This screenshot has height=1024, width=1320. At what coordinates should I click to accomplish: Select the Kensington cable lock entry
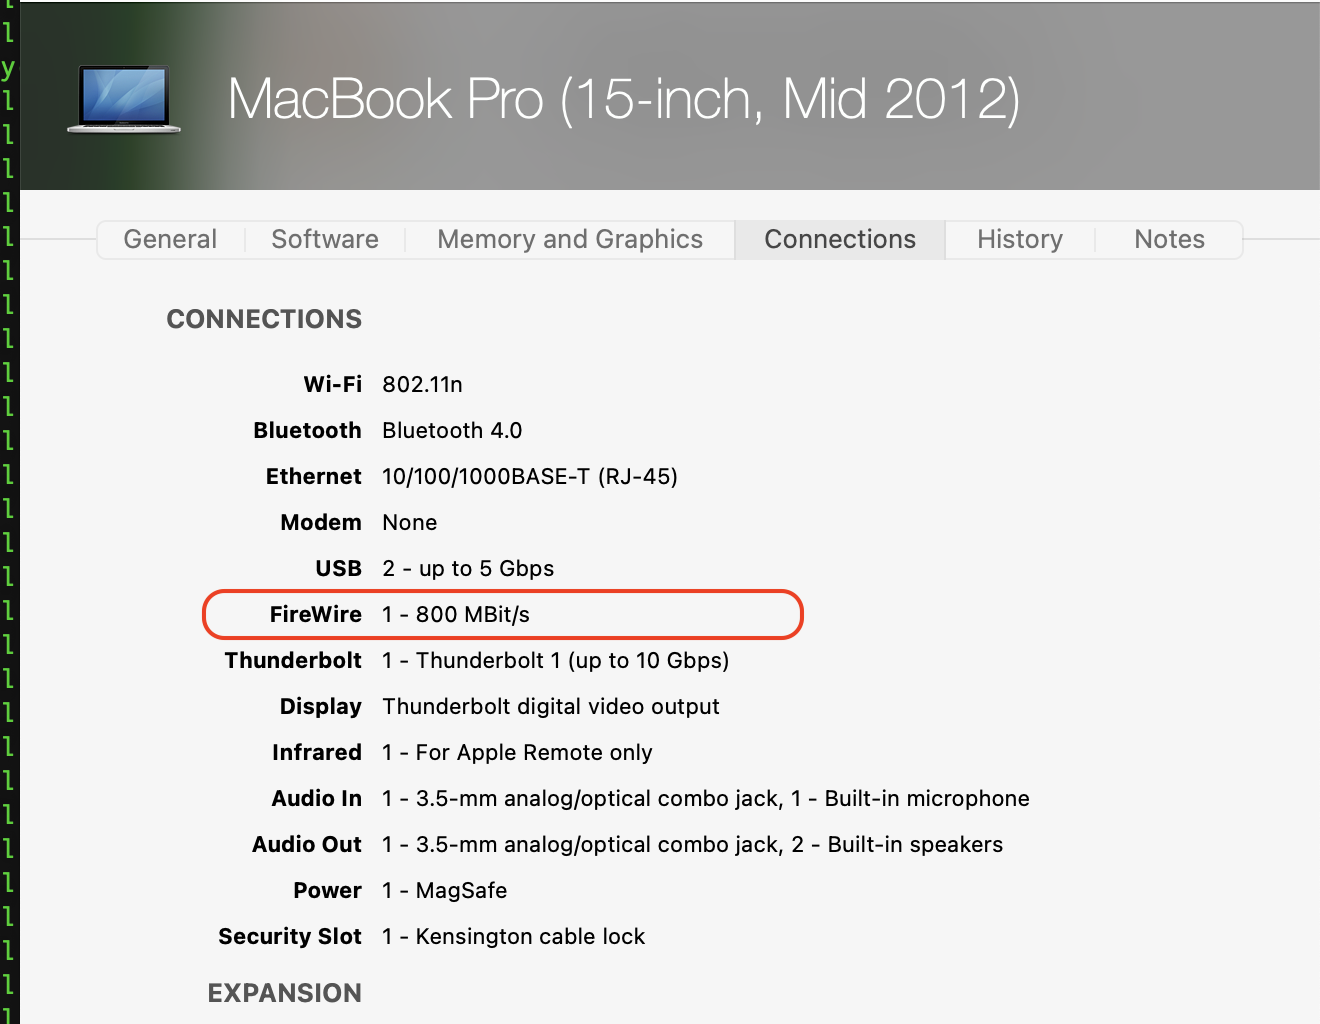[x=513, y=936]
